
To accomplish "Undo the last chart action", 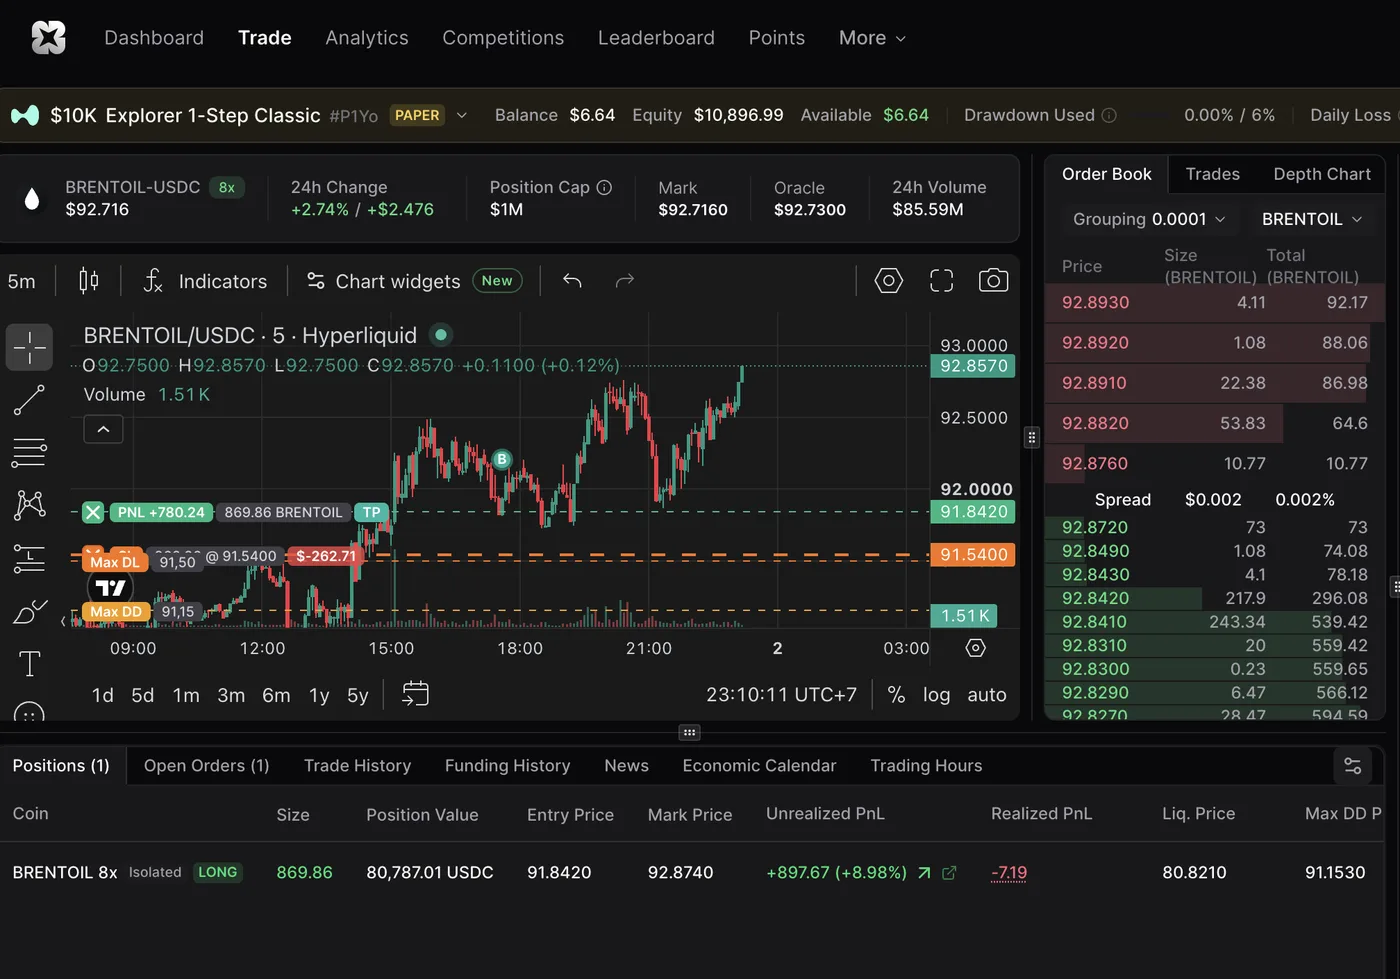I will click(572, 281).
